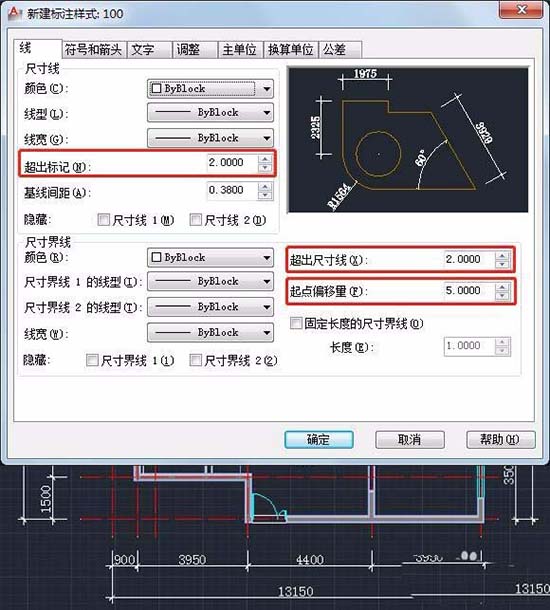The width and height of the screenshot is (550, 610).
Task: Select the 13150 dimension in drawing center
Action: coord(296,592)
